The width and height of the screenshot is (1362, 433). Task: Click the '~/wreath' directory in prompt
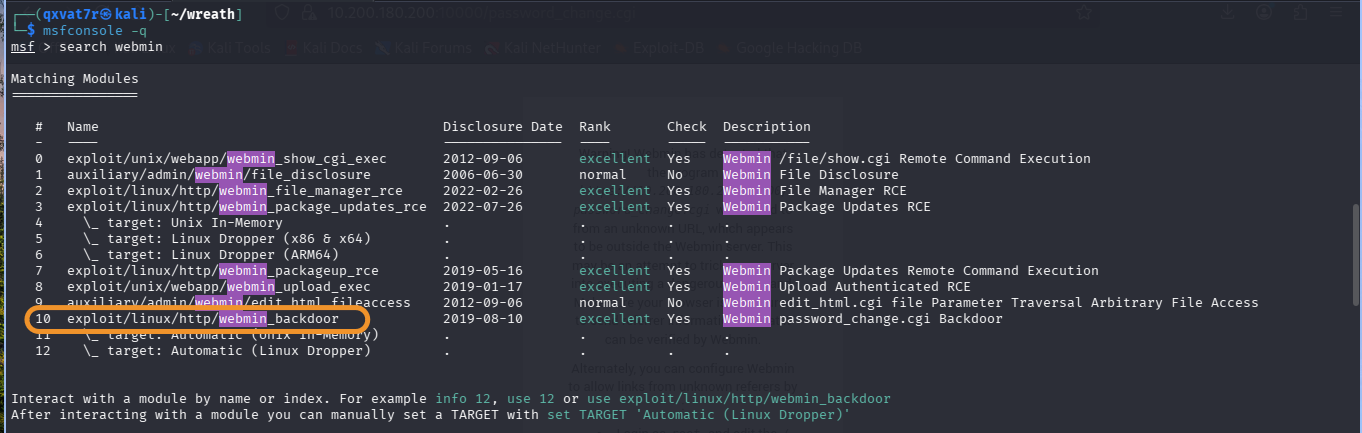tap(204, 15)
